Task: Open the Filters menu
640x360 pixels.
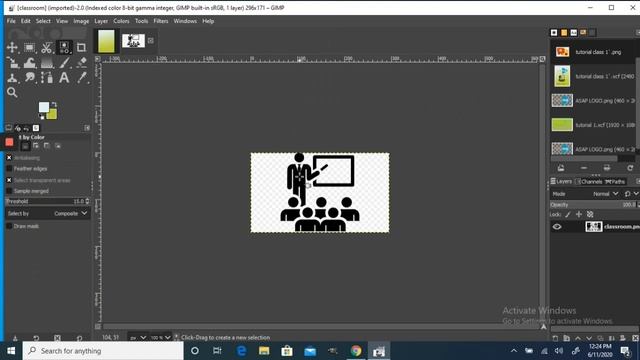Action: 161,21
